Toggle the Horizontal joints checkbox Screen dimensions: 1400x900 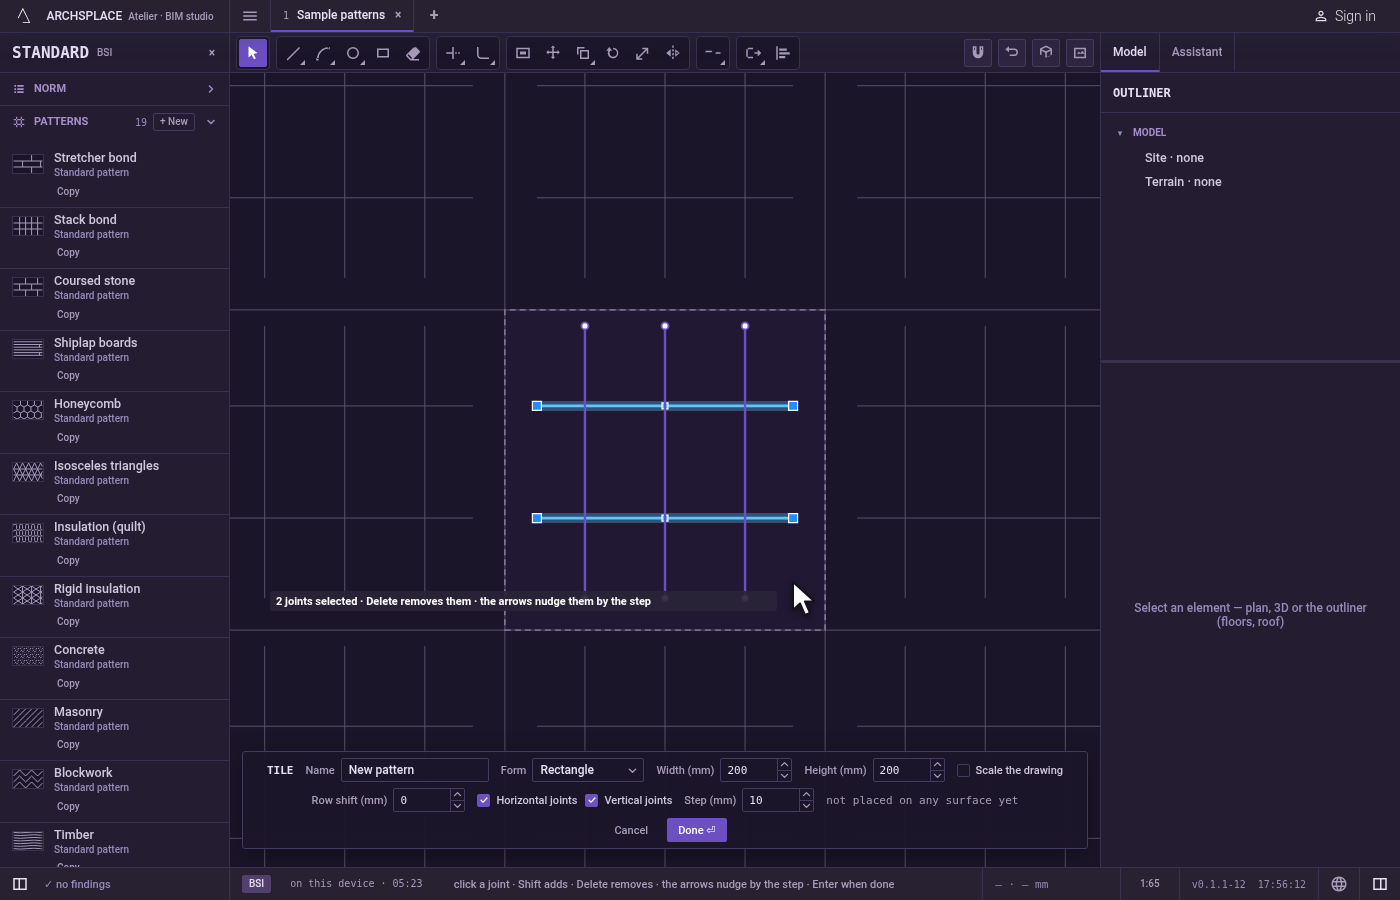[484, 800]
